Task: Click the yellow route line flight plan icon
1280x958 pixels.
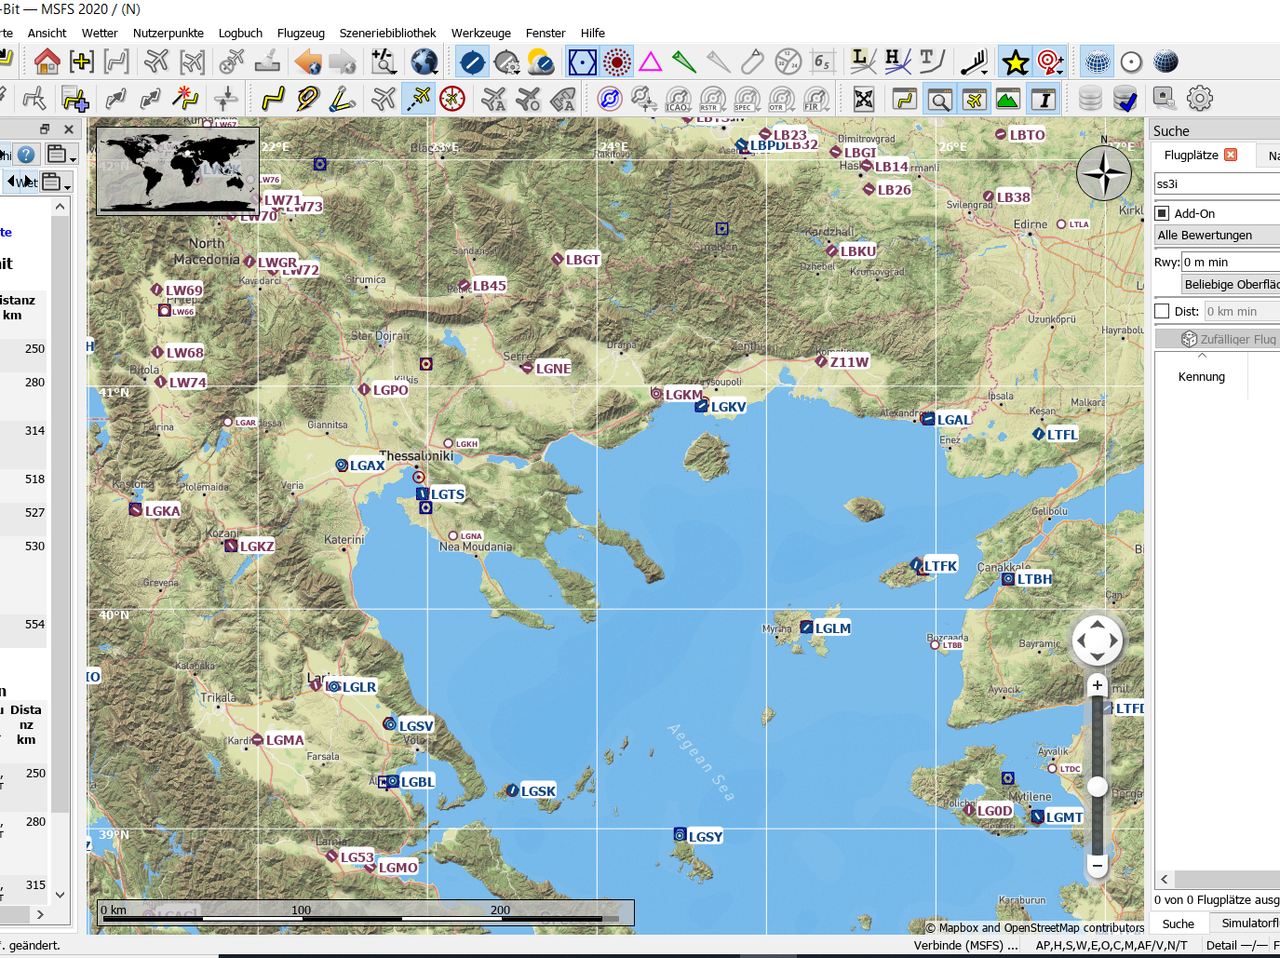Action: click(x=272, y=98)
